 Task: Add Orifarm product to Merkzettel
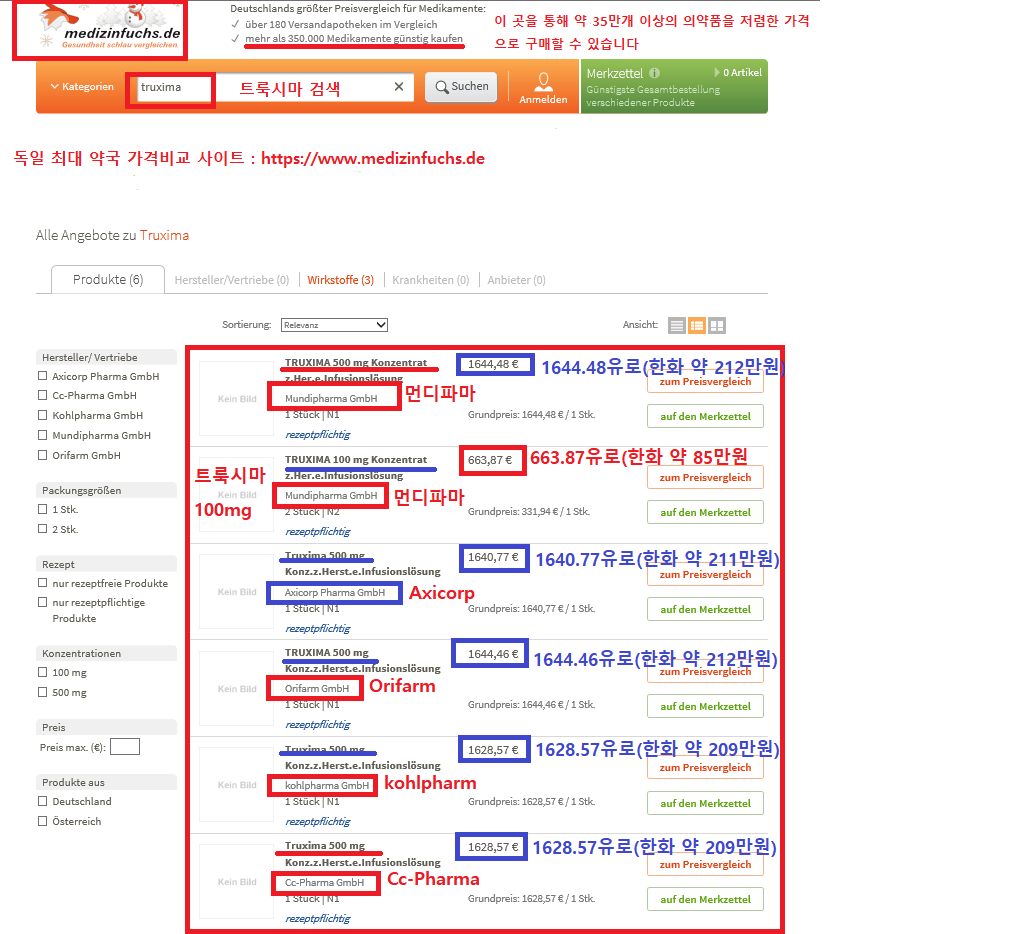pos(705,706)
